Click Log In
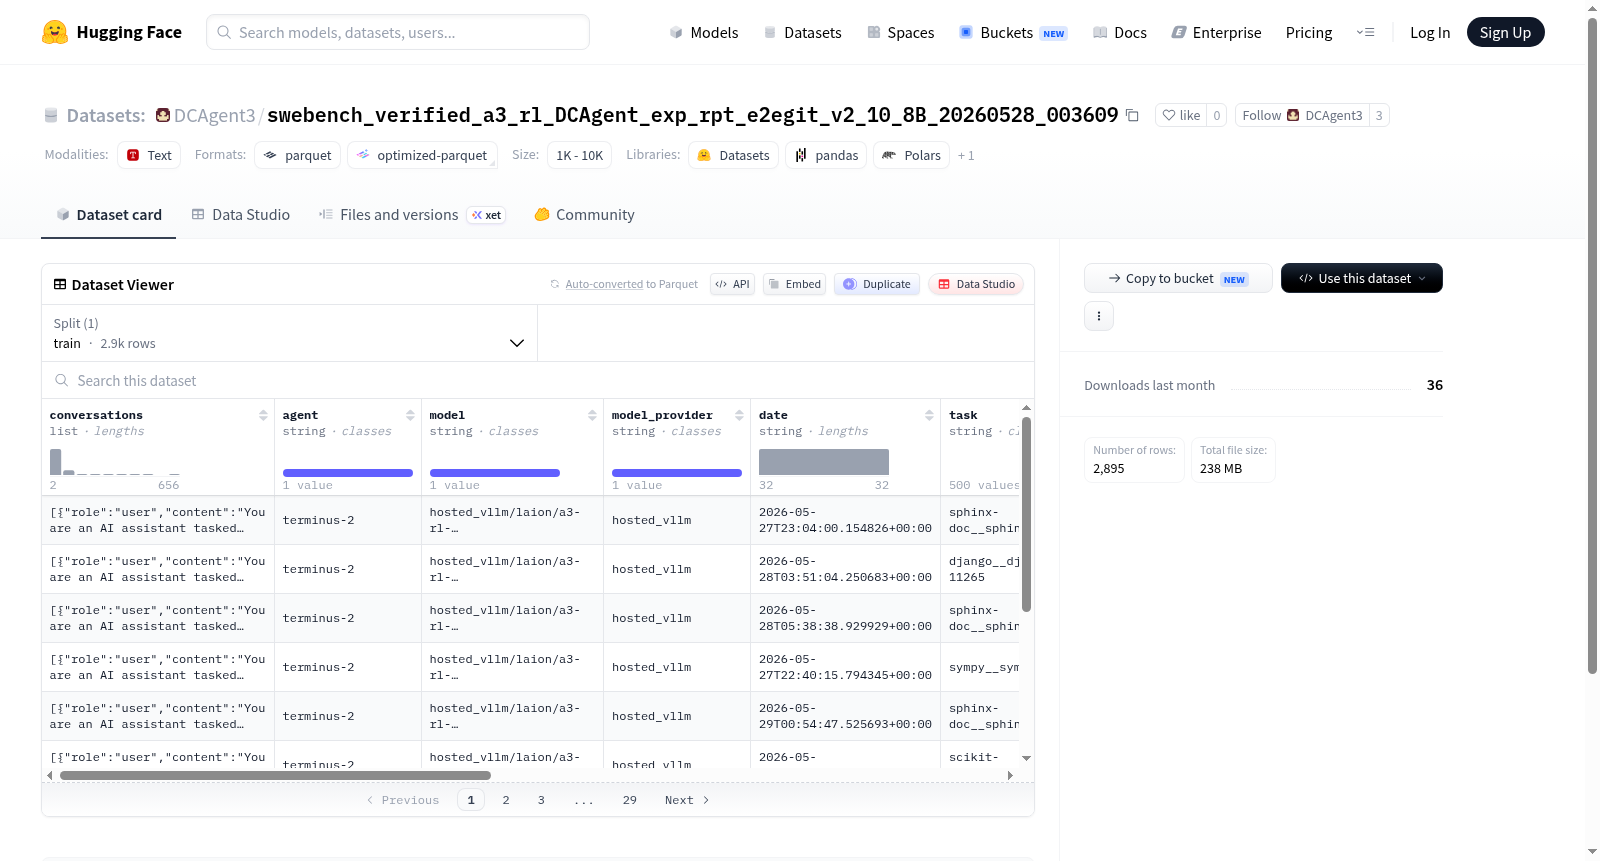This screenshot has height=861, width=1600. coord(1430,32)
